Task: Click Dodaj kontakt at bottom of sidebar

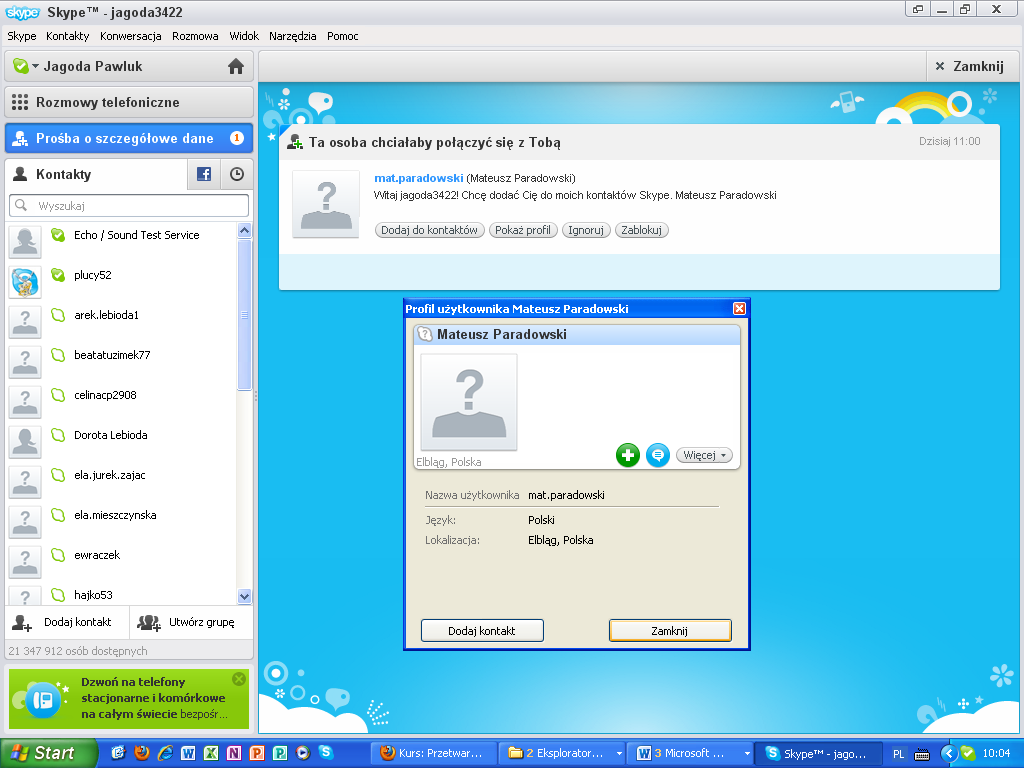Action: (67, 622)
